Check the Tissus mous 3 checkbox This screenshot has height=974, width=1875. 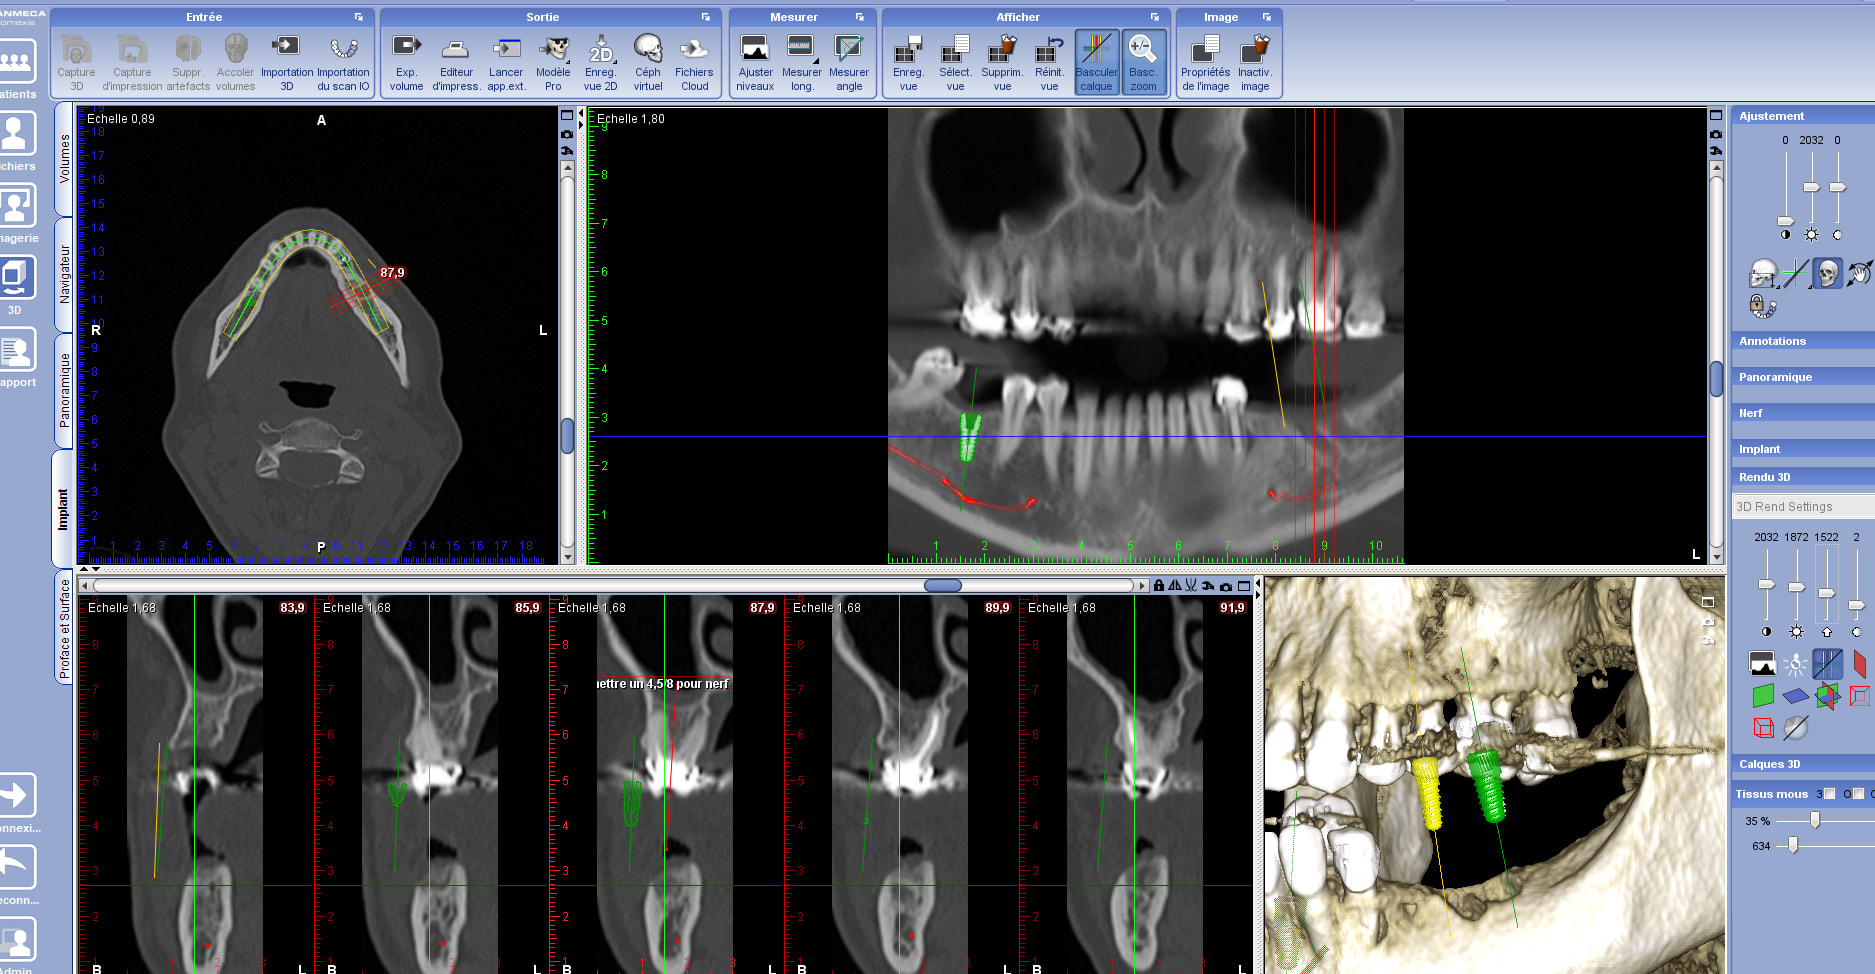1829,794
